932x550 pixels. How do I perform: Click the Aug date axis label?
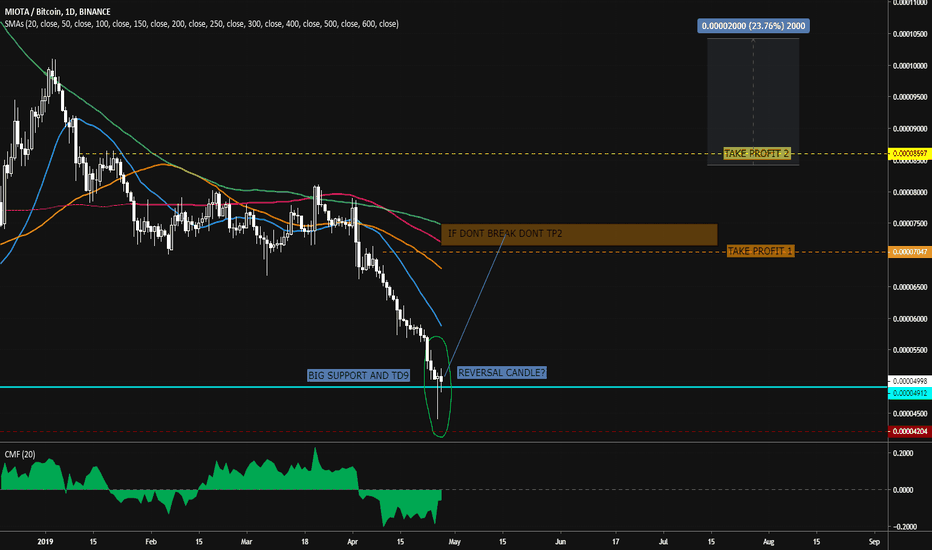tap(769, 542)
